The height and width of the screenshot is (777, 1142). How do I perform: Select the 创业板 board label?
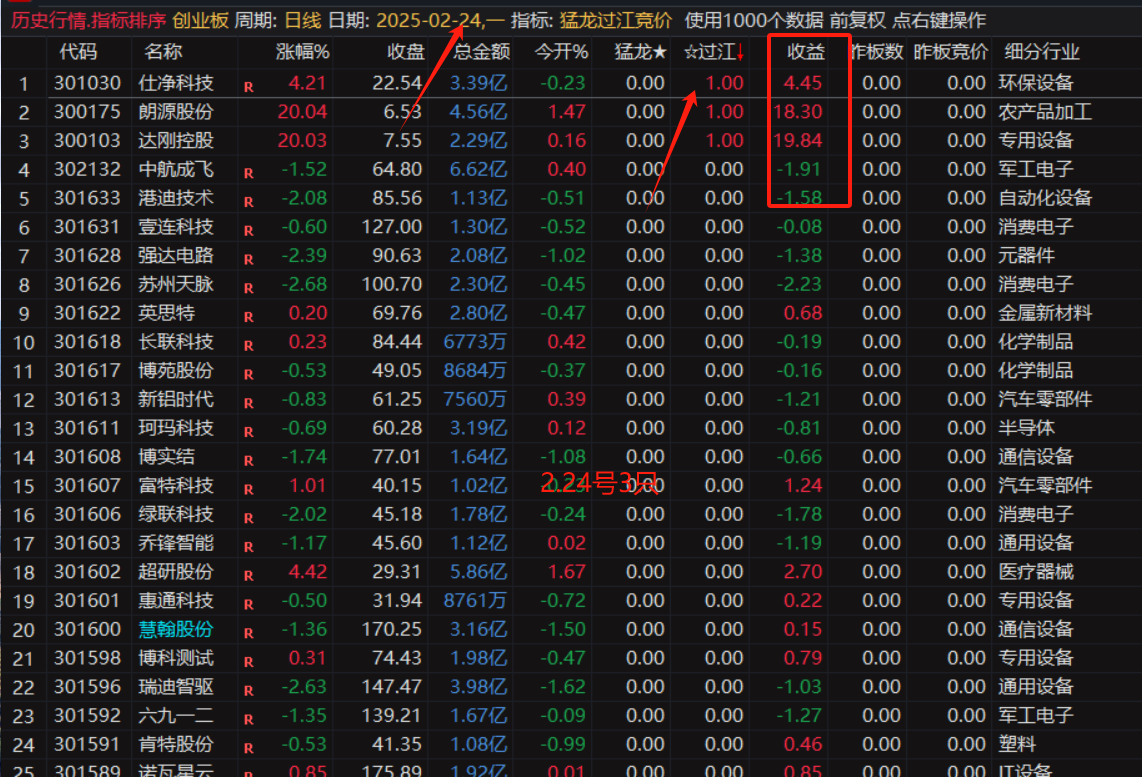pos(200,20)
